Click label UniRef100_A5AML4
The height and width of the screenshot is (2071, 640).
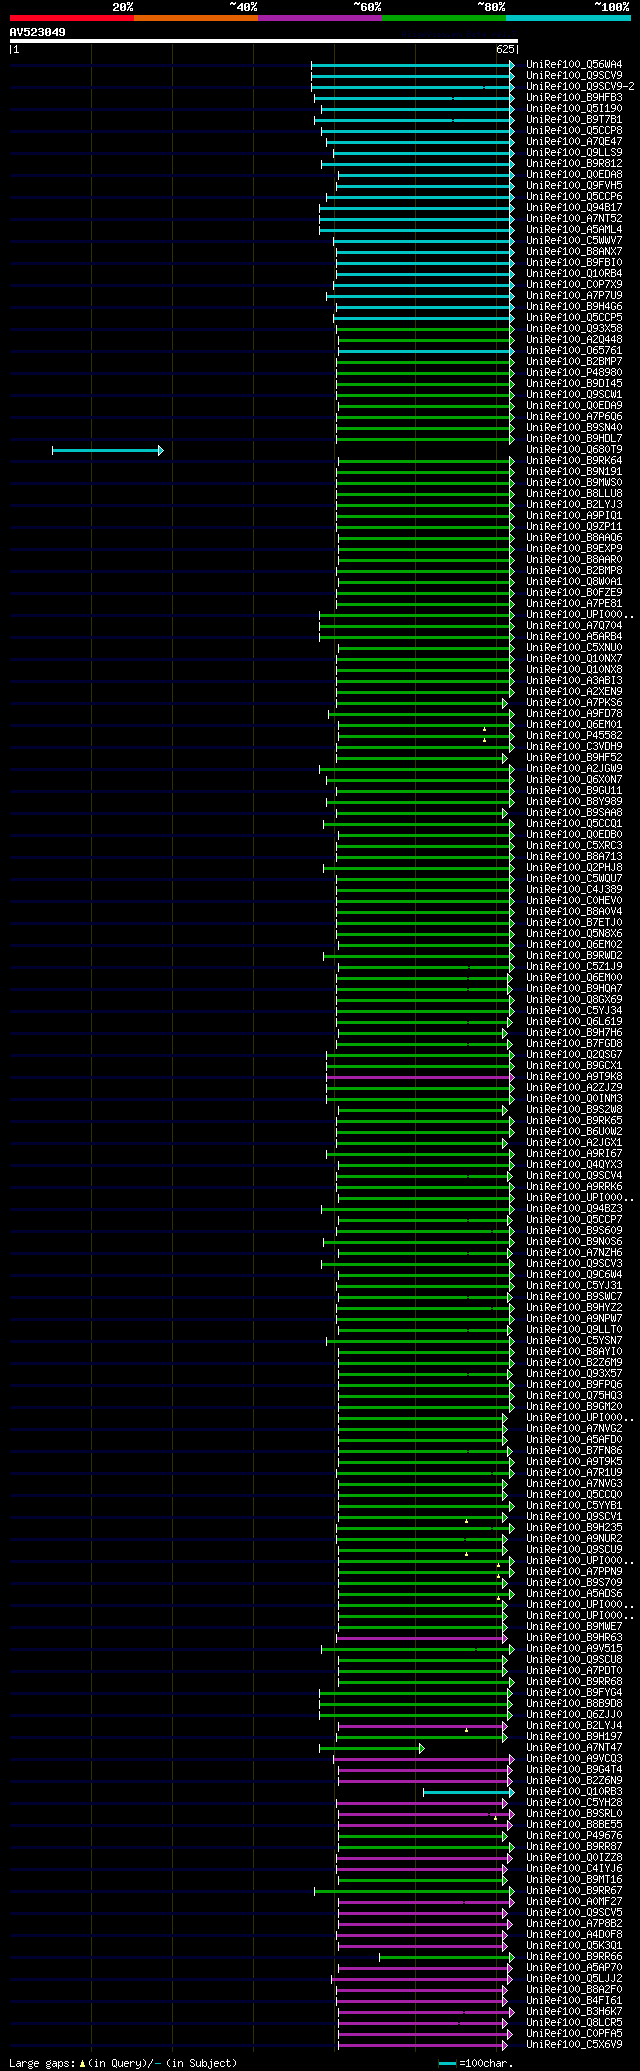click(x=574, y=230)
